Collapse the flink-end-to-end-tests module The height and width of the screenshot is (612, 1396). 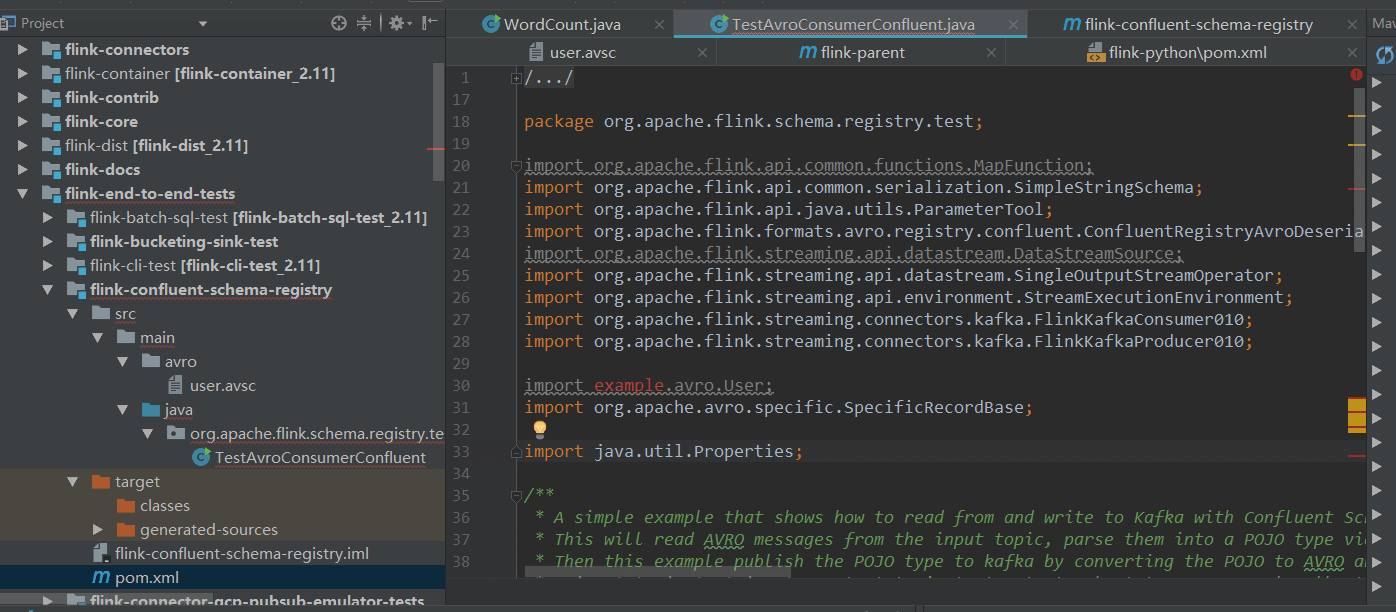[24, 193]
